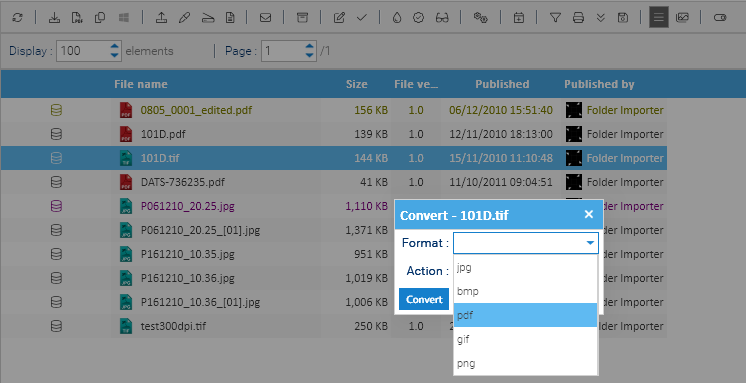Switch to list view icon
Viewport: 746px width, 383px height.
point(659,18)
